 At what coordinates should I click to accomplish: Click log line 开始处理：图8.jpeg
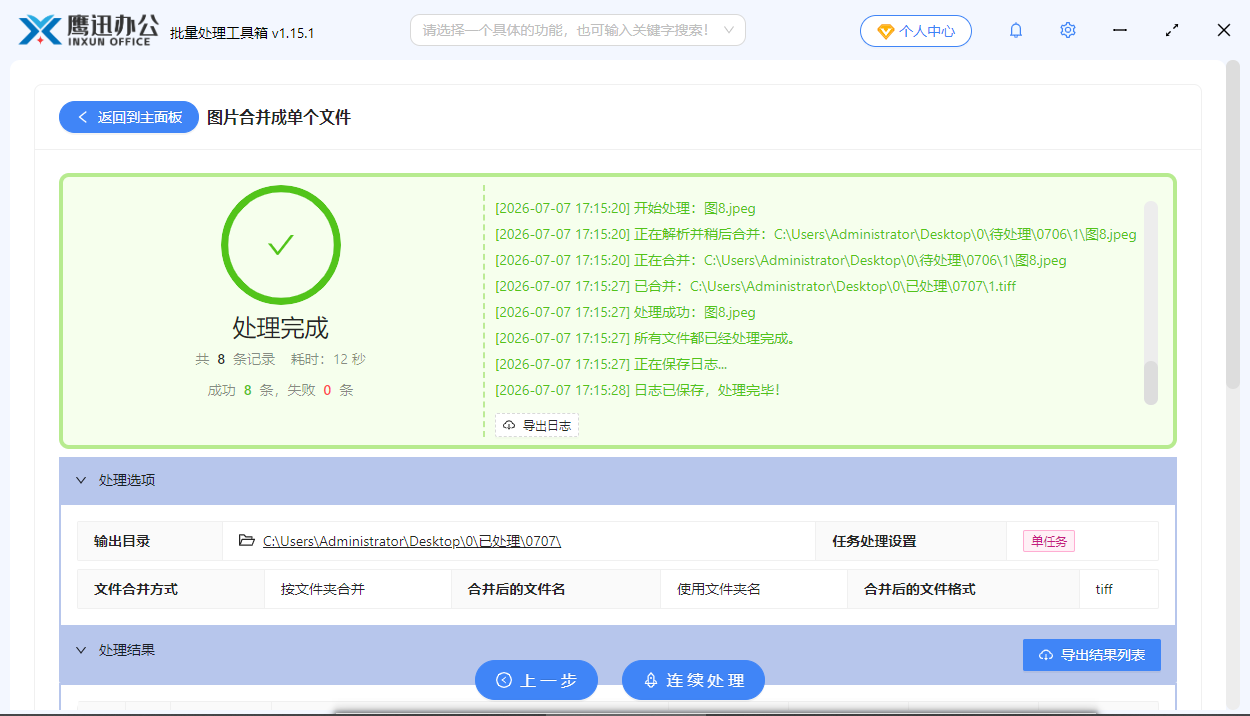[x=626, y=208]
